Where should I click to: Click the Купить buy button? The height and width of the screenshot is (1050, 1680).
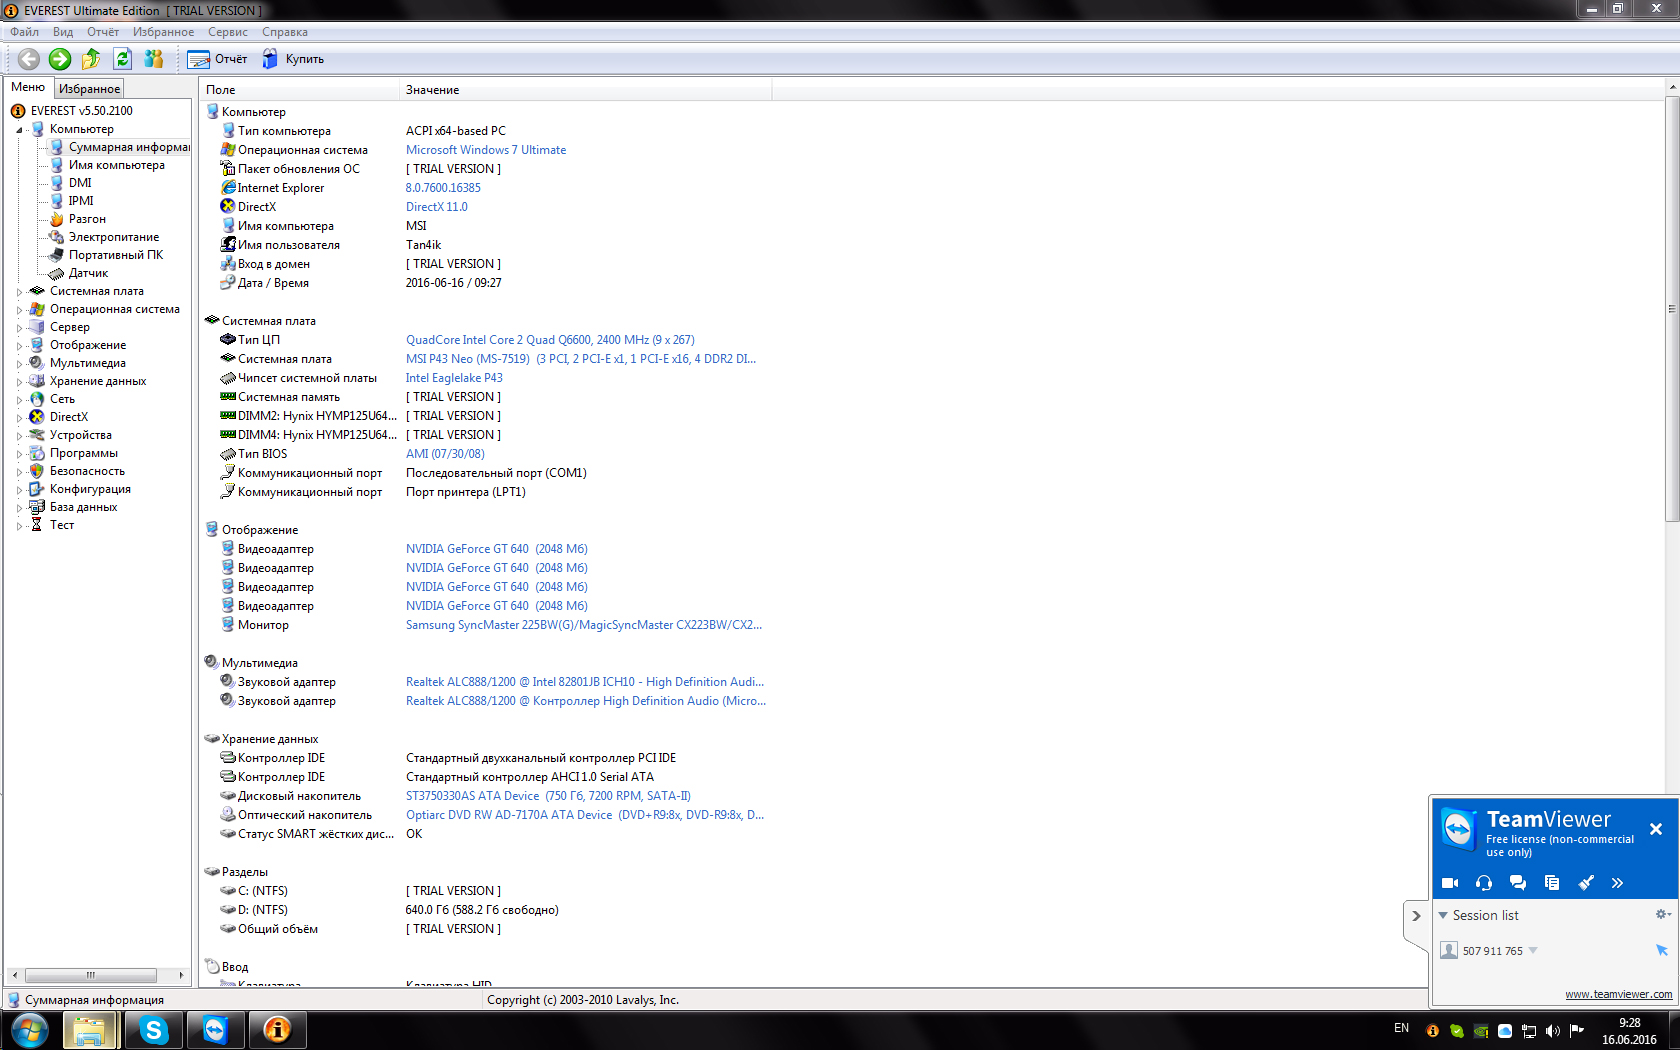coord(293,59)
